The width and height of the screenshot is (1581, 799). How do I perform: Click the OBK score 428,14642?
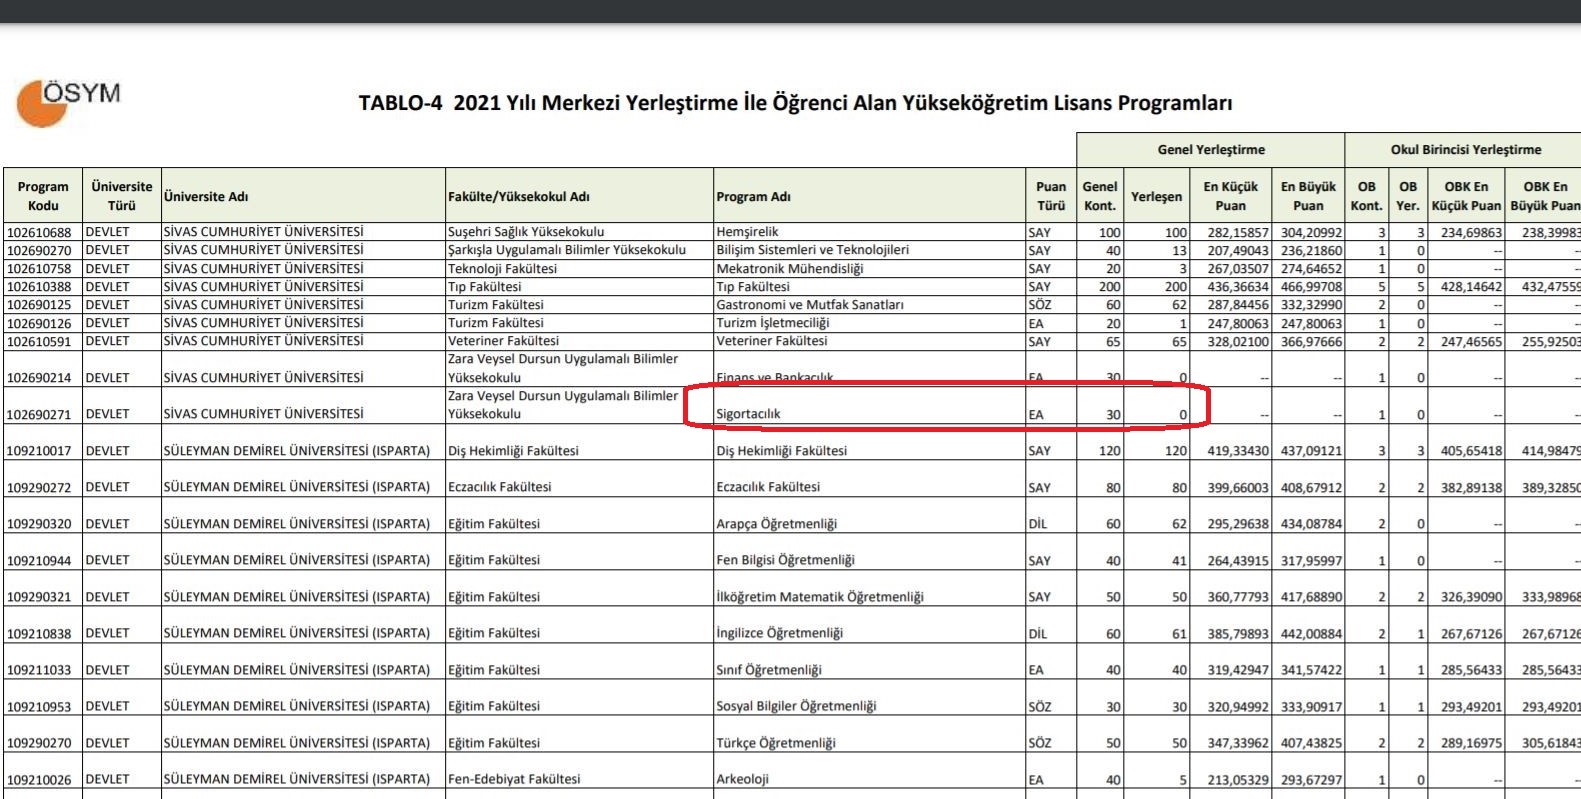1470,286
